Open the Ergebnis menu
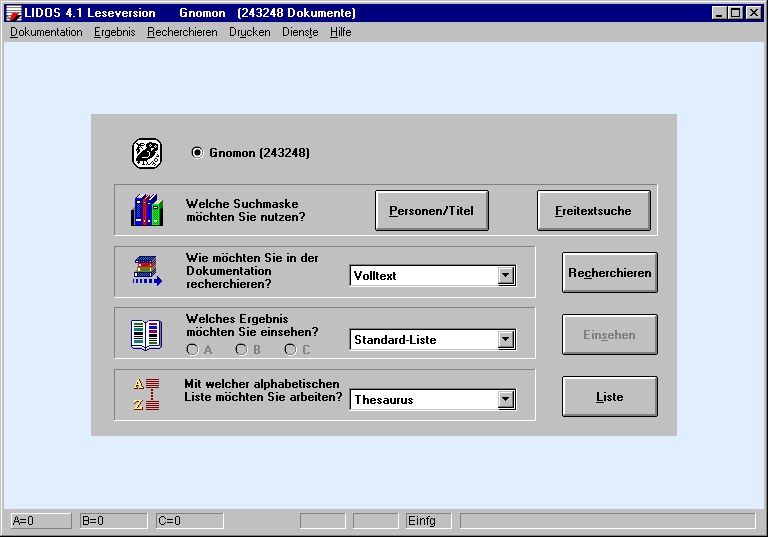Viewport: 768px width, 537px height. pos(115,32)
